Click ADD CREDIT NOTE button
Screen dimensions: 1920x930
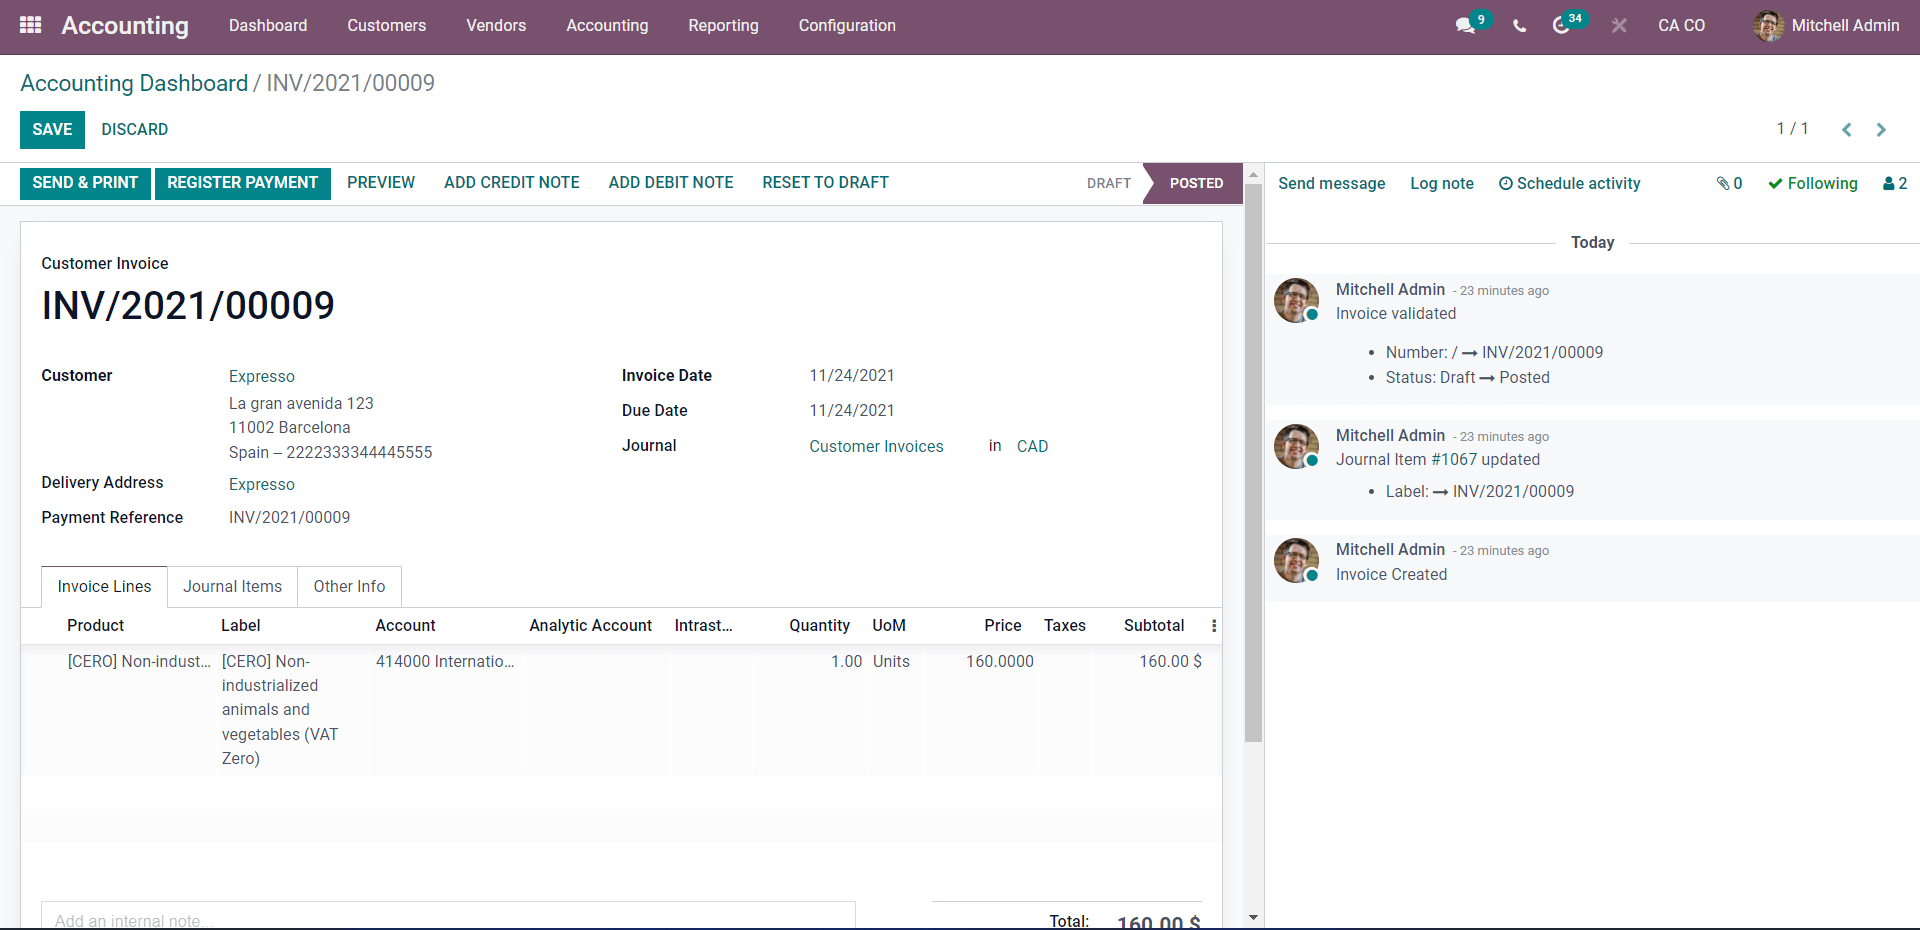pyautogui.click(x=512, y=183)
